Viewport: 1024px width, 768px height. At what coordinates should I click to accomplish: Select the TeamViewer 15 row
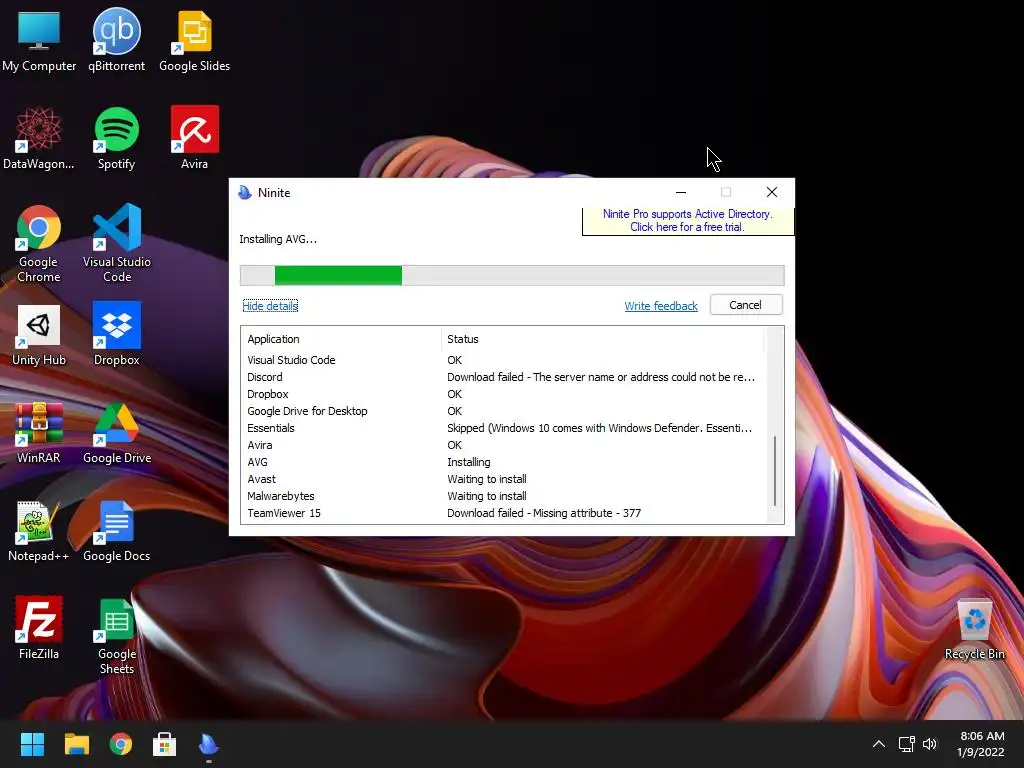[503, 513]
